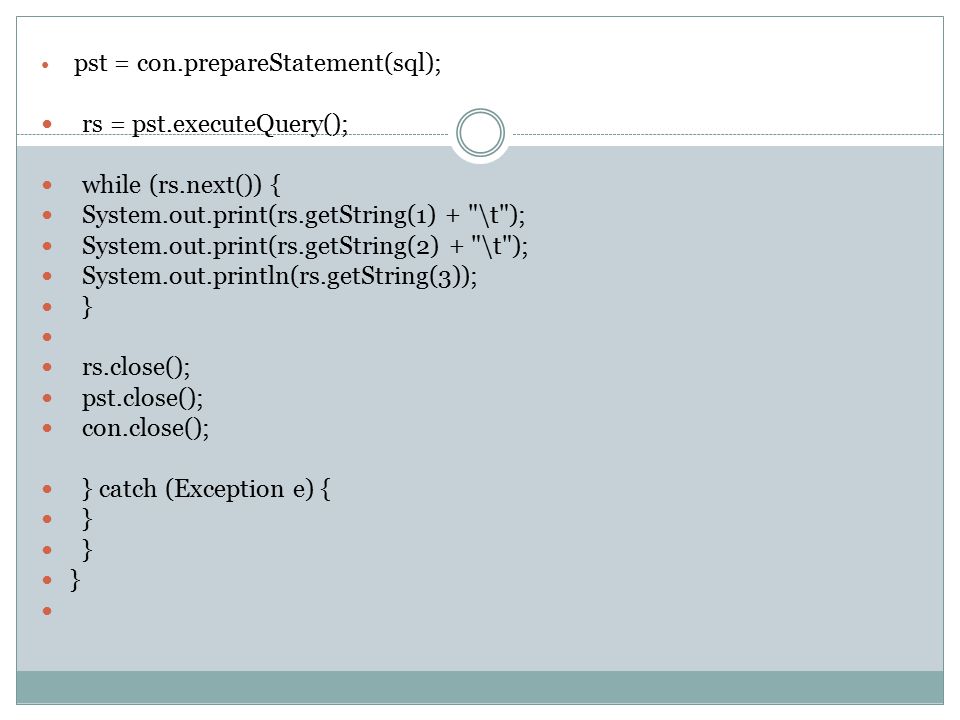Screen dimensions: 960x720
Task: Click the empty bullet below the while block
Action: click(x=47, y=337)
